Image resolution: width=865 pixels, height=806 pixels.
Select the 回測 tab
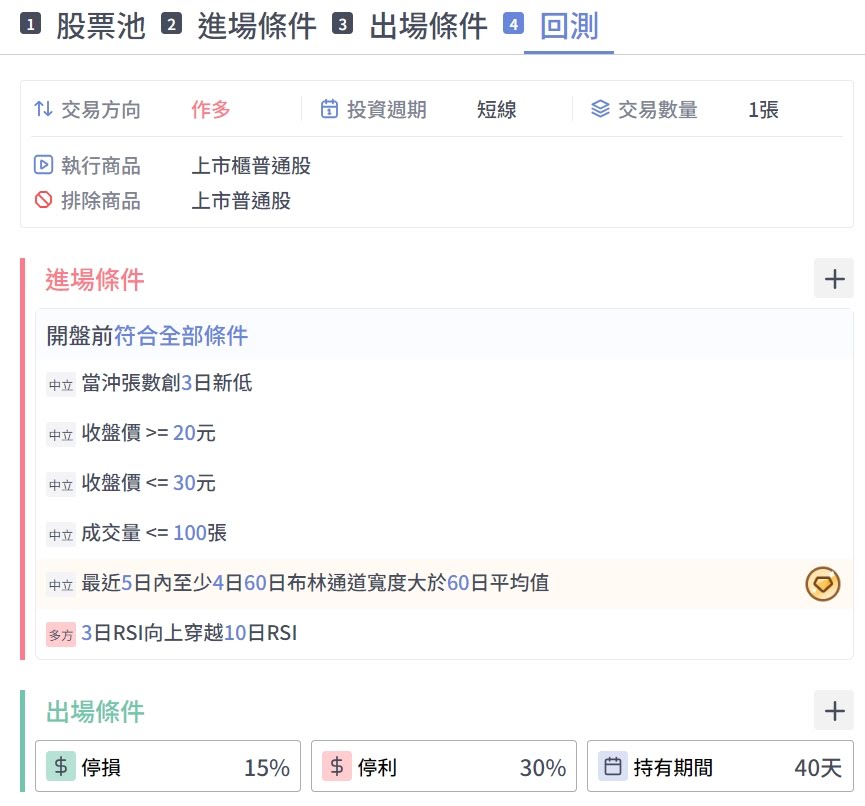(568, 26)
